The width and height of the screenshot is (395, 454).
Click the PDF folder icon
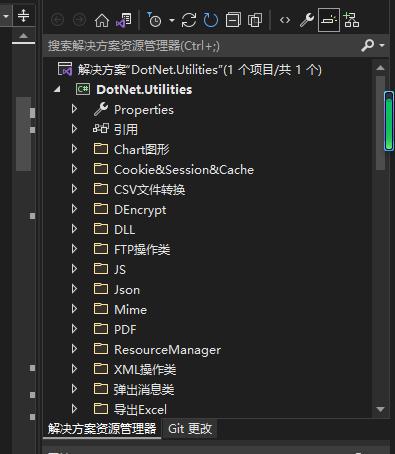pos(101,329)
